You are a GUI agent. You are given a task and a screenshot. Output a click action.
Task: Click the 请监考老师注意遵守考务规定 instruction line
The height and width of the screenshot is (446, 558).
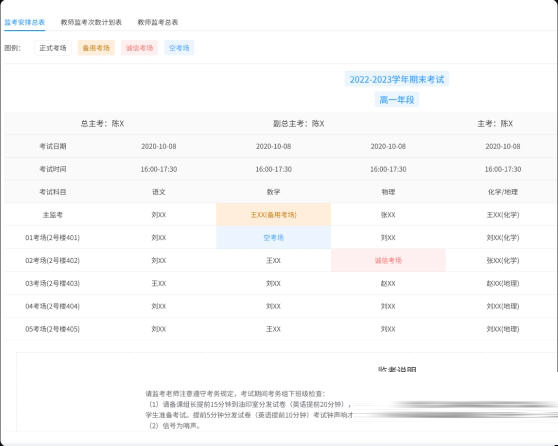point(235,394)
